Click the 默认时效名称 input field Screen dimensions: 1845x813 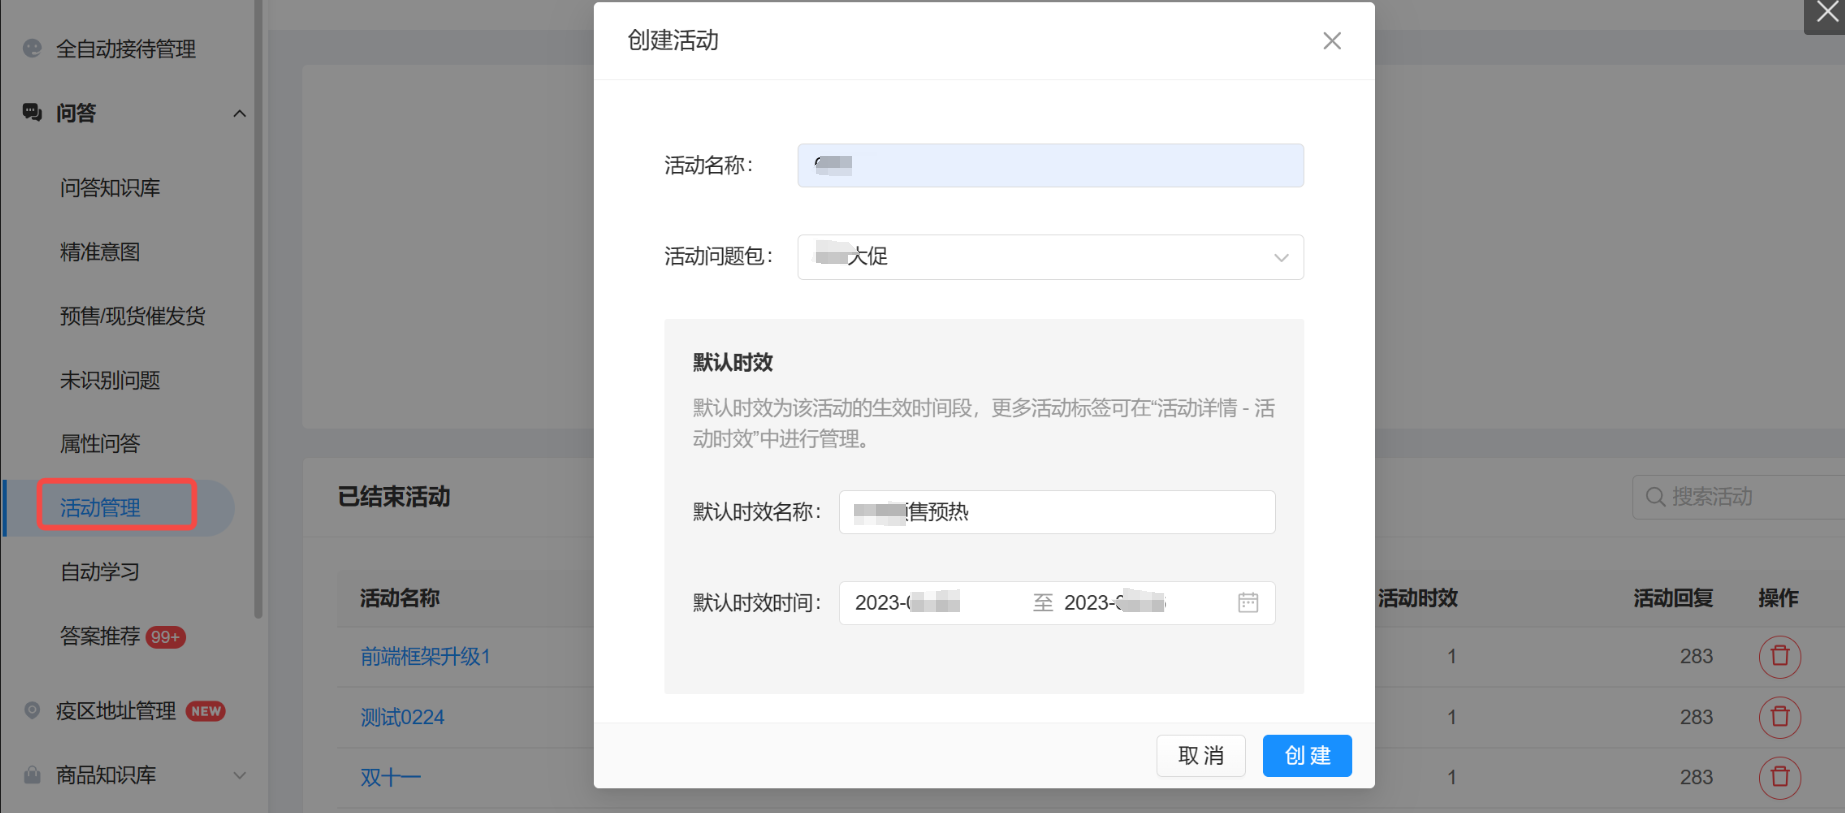coord(1057,512)
